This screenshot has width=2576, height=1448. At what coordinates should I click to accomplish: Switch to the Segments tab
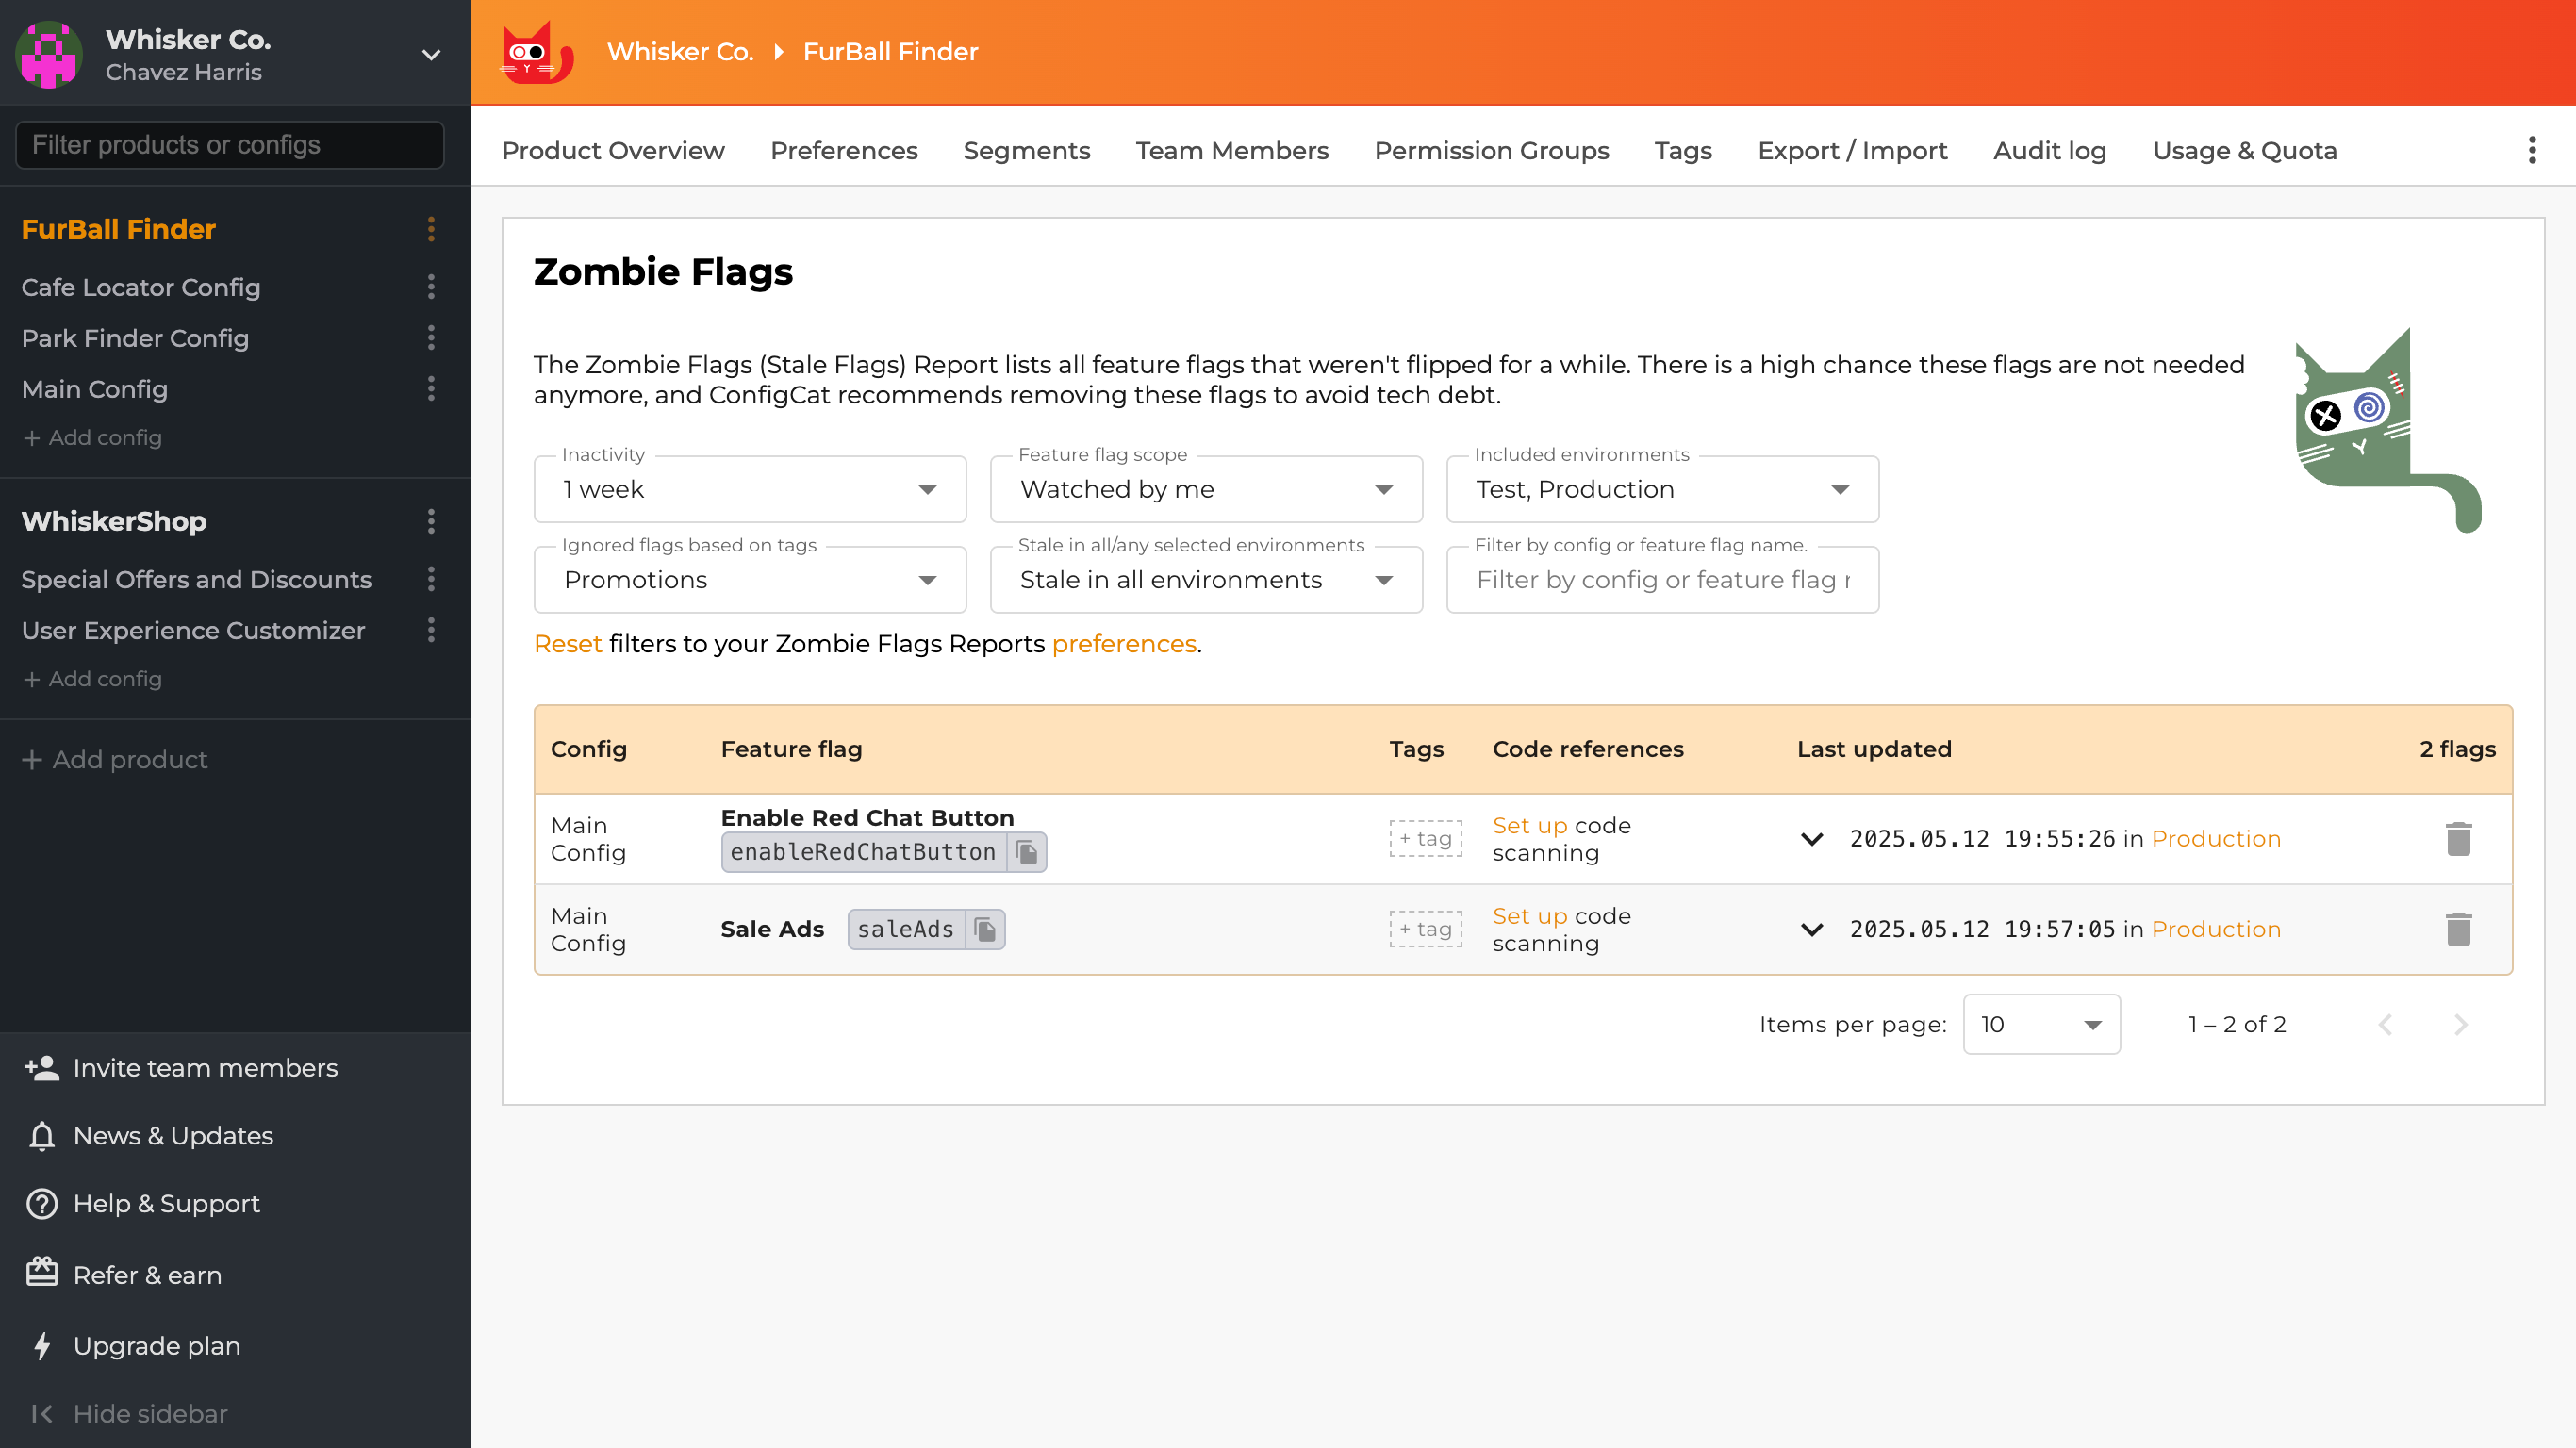click(1027, 150)
